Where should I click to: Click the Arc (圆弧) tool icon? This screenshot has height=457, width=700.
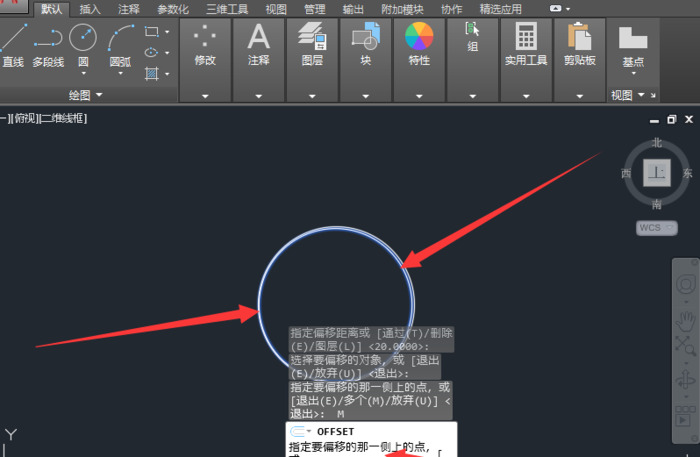120,42
